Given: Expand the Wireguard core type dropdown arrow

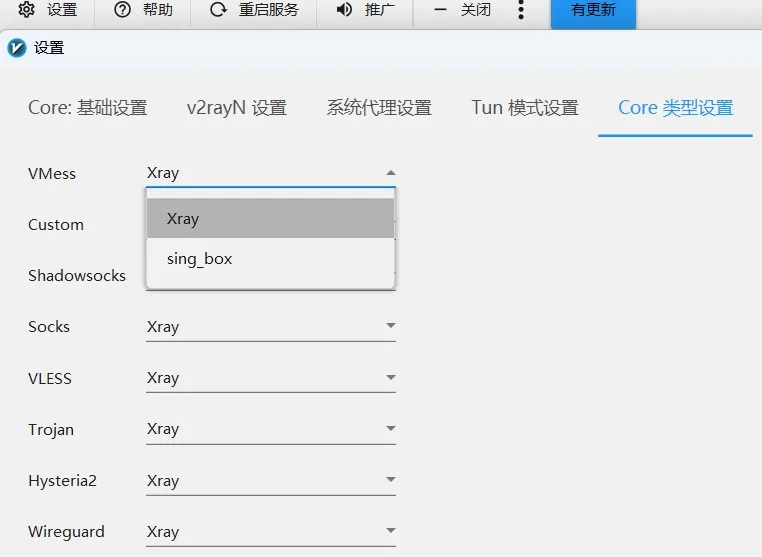Looking at the screenshot, I should pos(390,531).
